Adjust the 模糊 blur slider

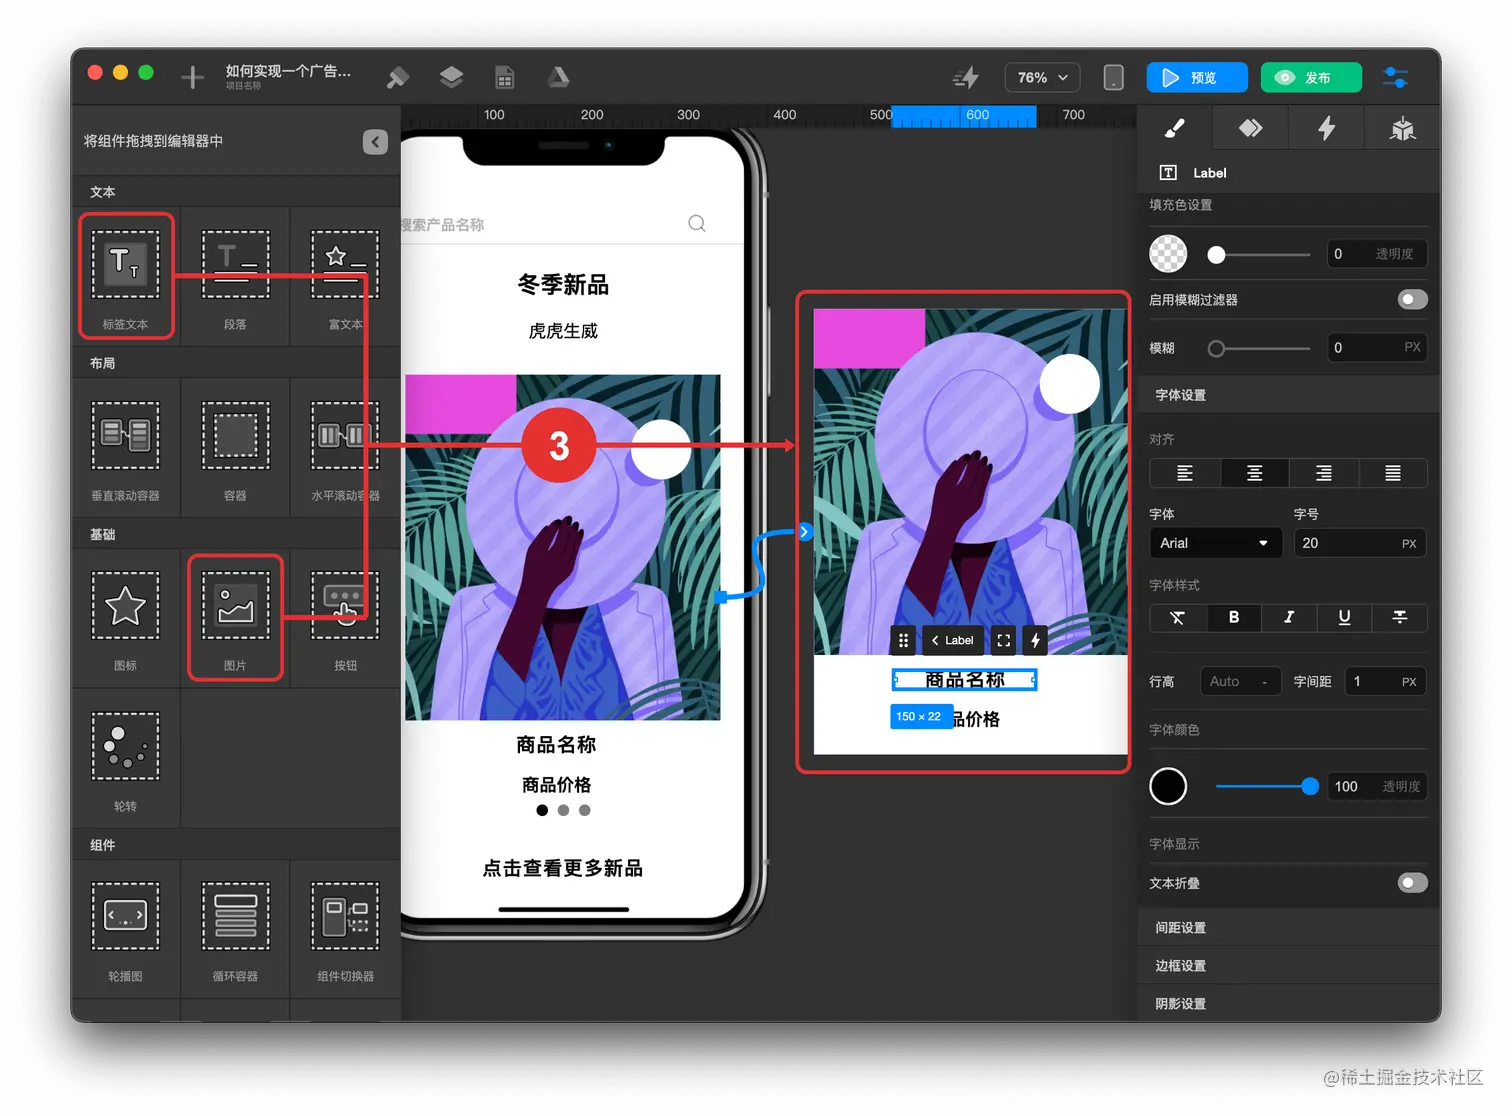[x=1260, y=348]
